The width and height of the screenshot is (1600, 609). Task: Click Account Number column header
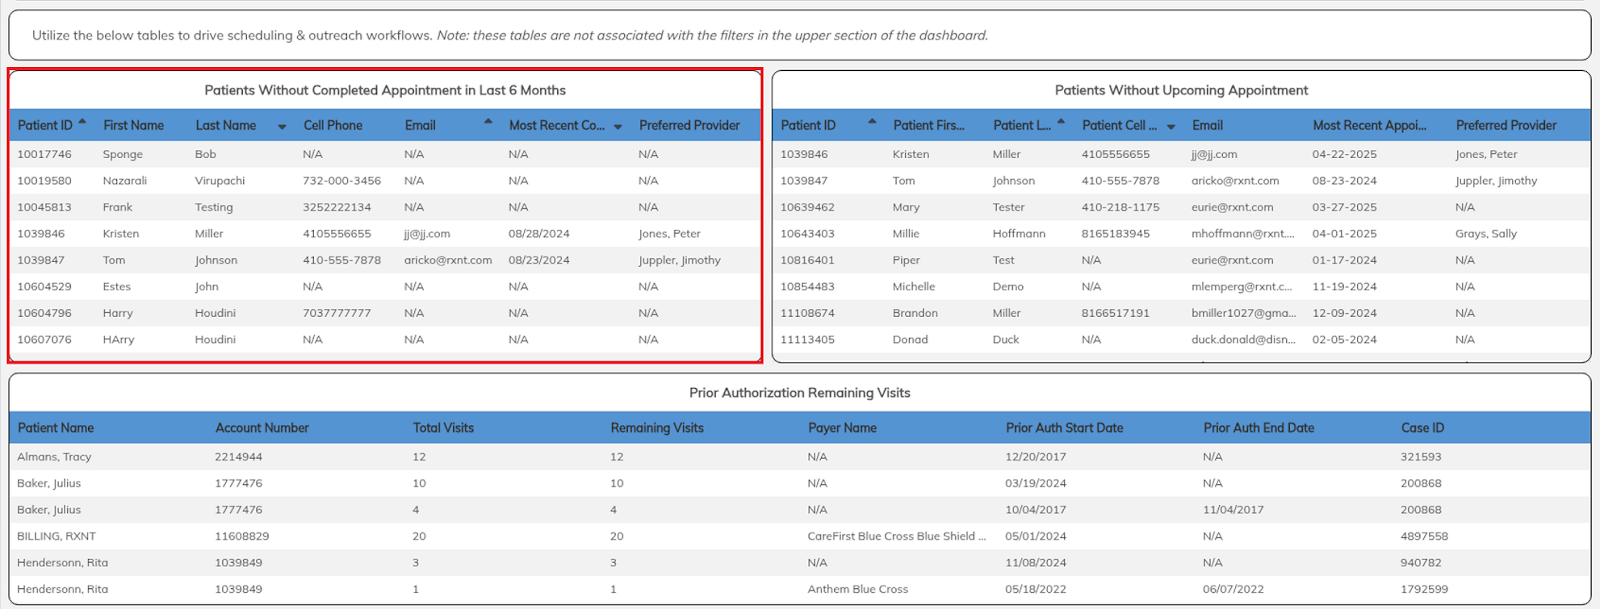(x=262, y=427)
